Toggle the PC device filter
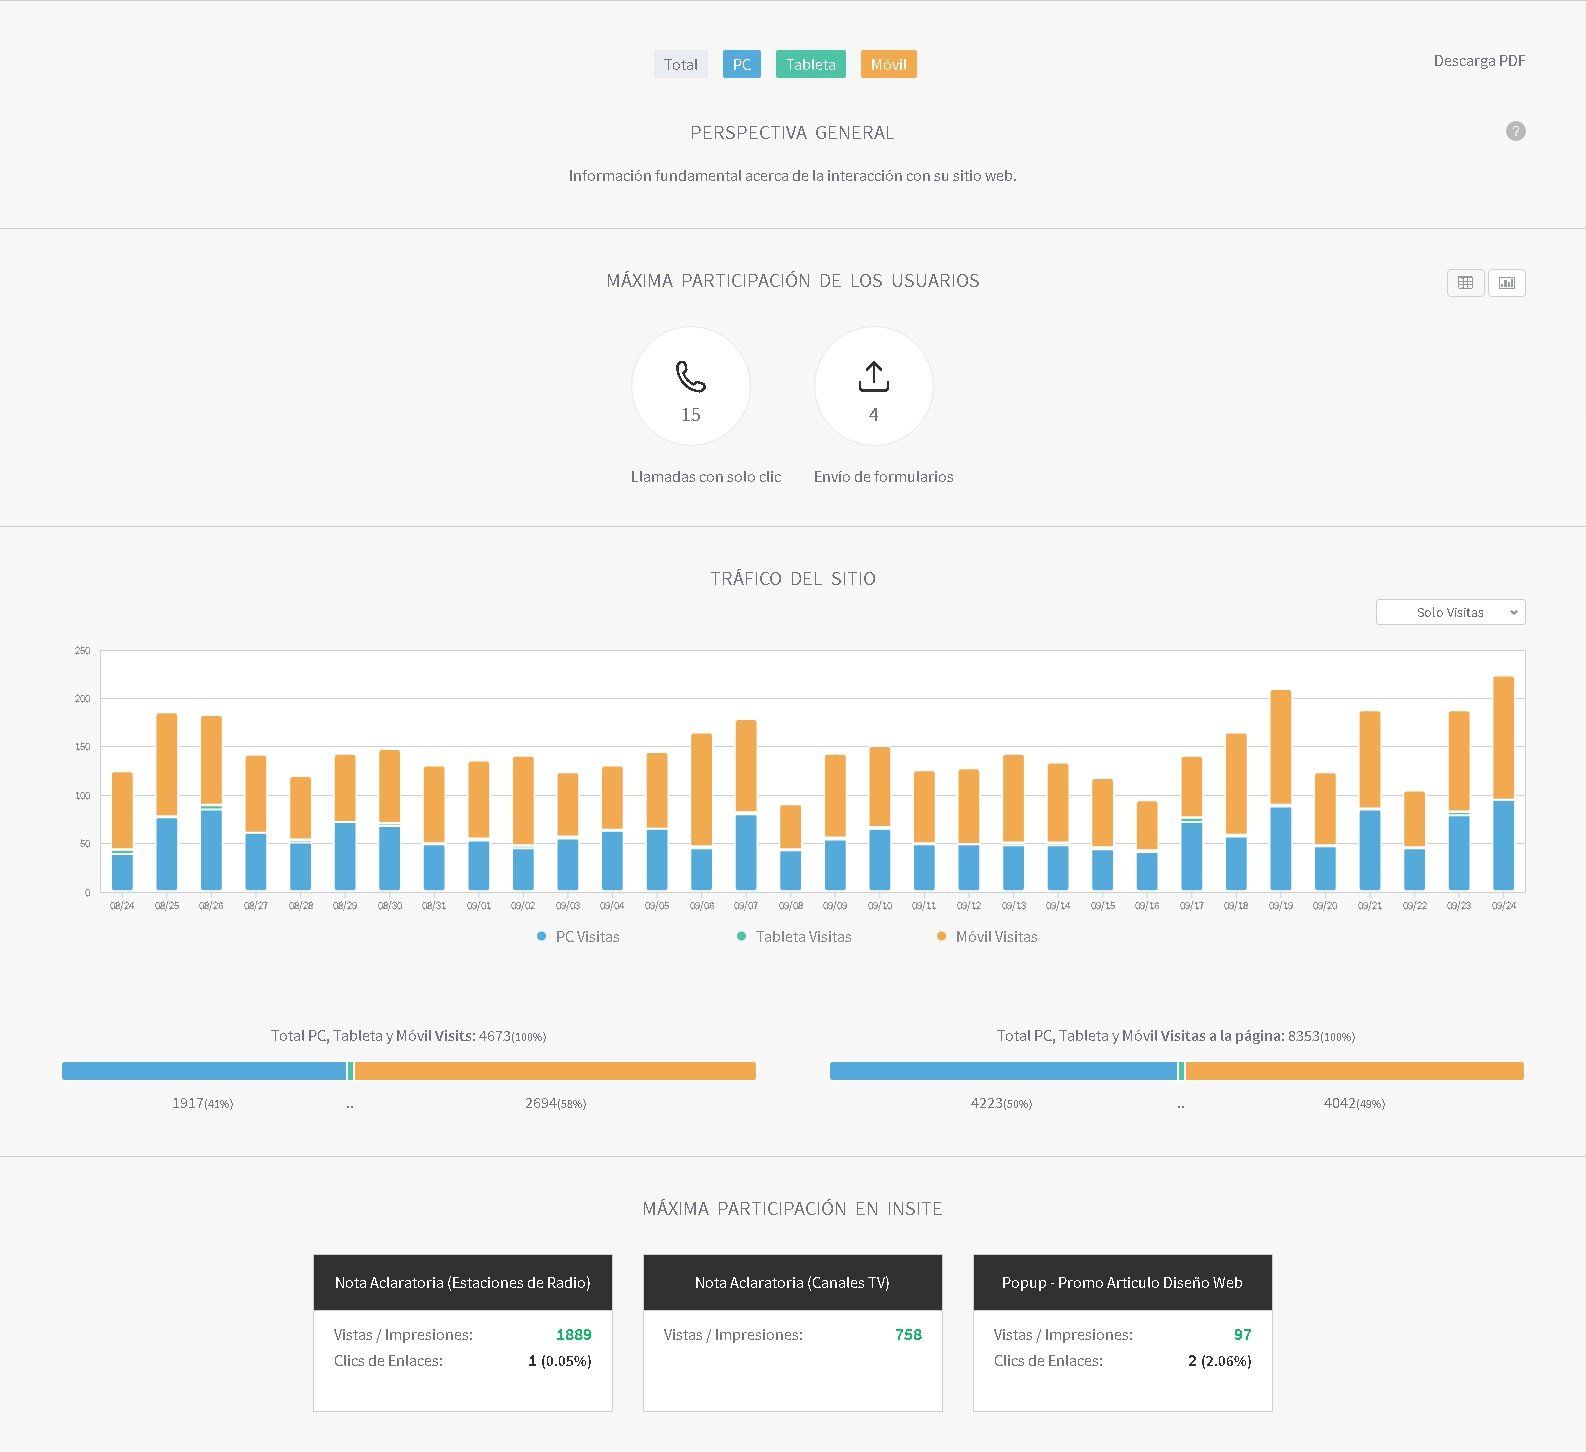This screenshot has height=1452, width=1586. (742, 64)
